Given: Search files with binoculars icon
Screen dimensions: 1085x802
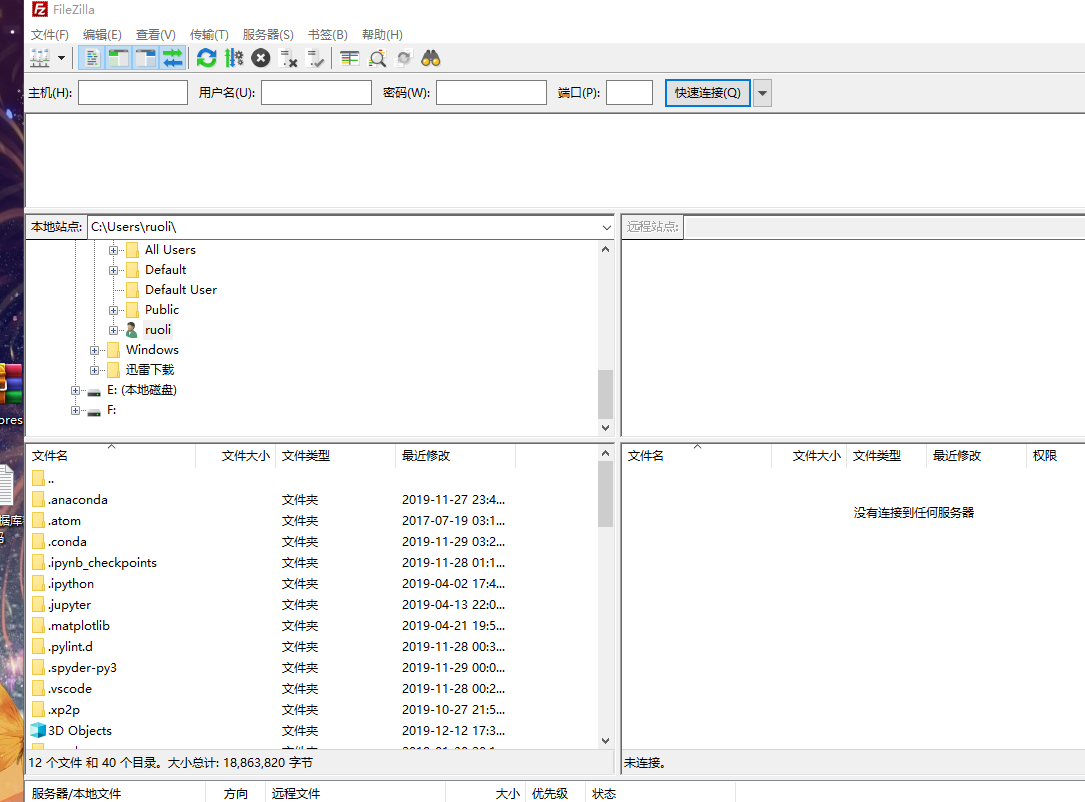Looking at the screenshot, I should point(431,58).
